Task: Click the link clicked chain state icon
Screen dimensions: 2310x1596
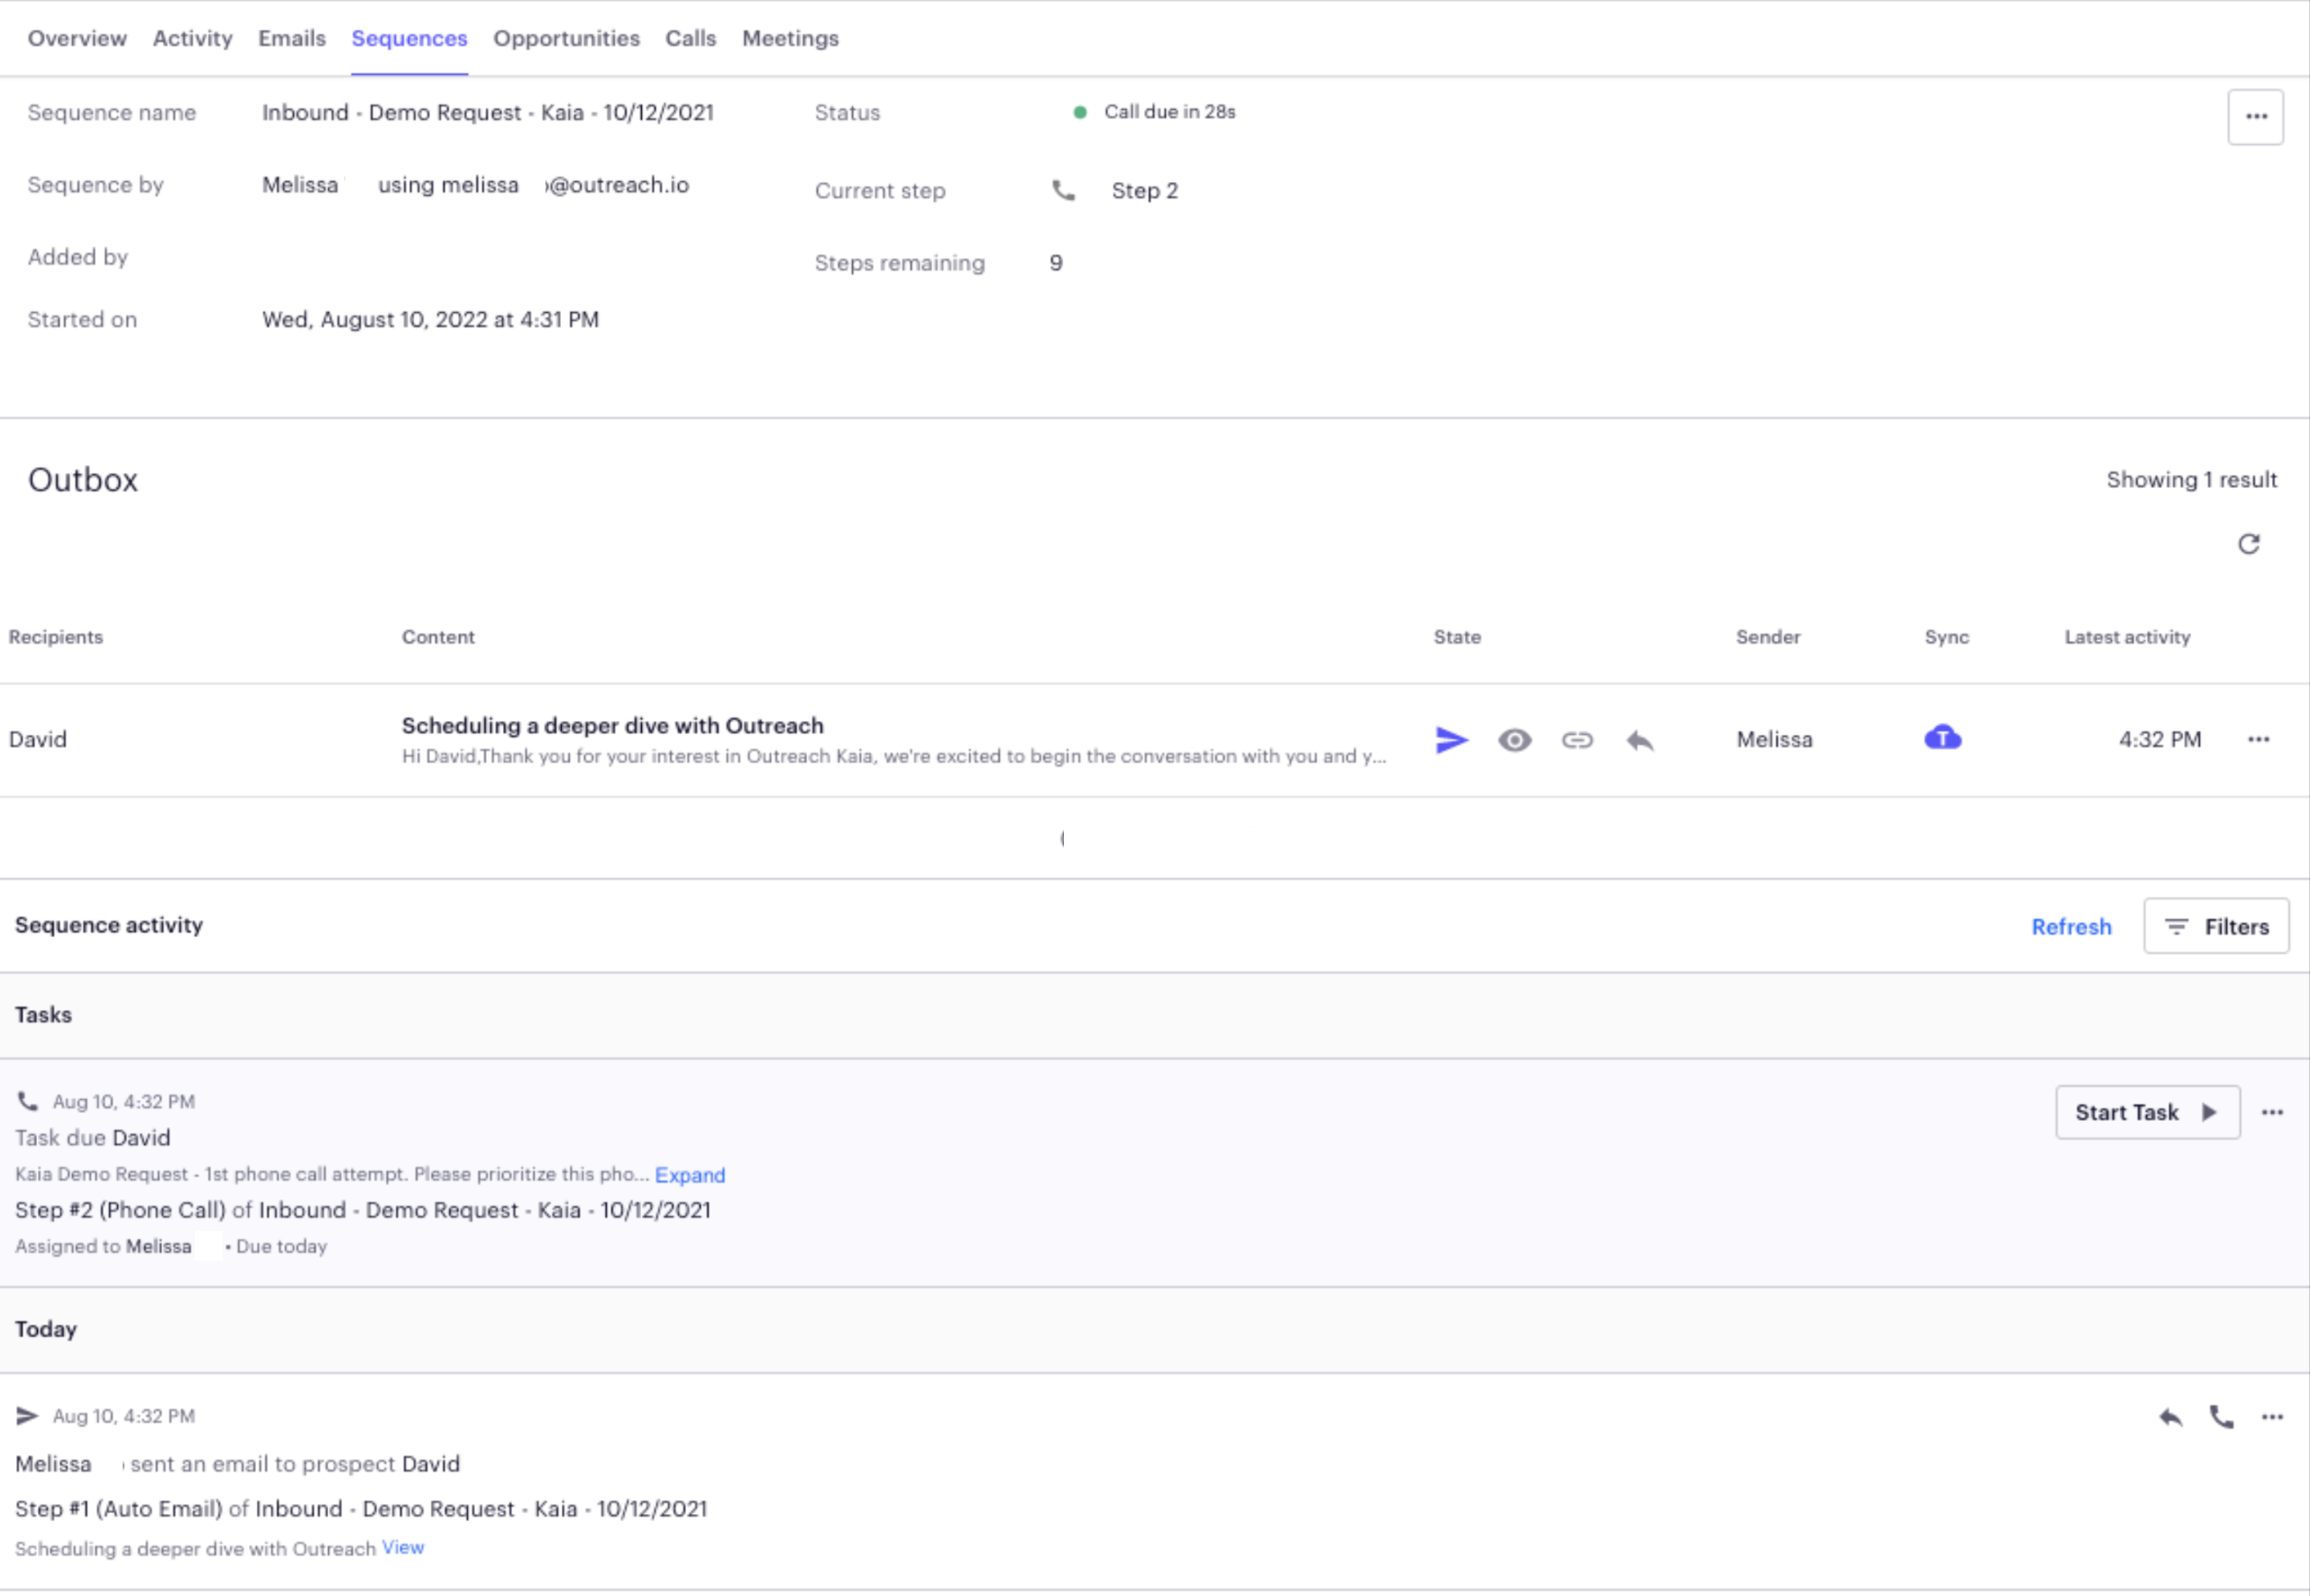Action: tap(1577, 740)
